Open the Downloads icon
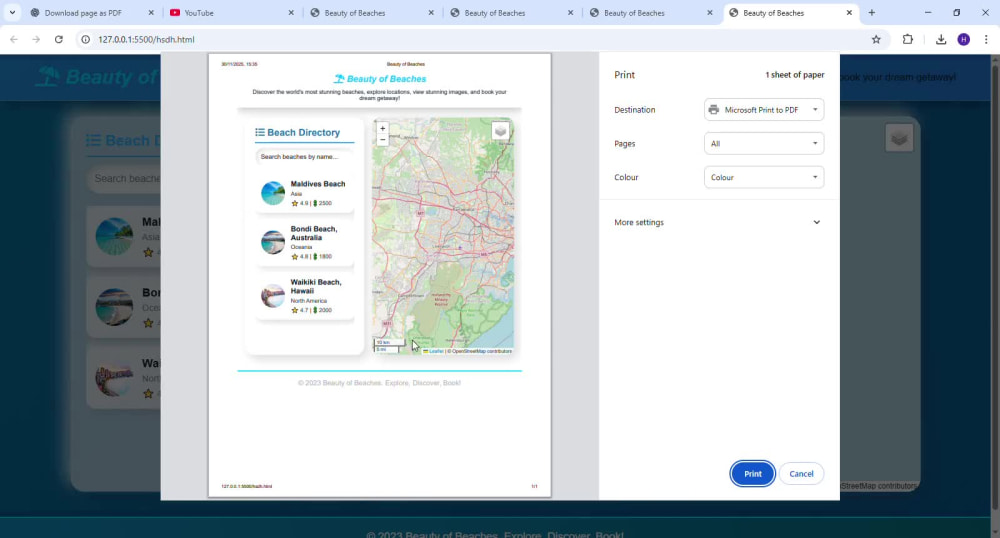Viewport: 1000px width, 538px height. [941, 40]
